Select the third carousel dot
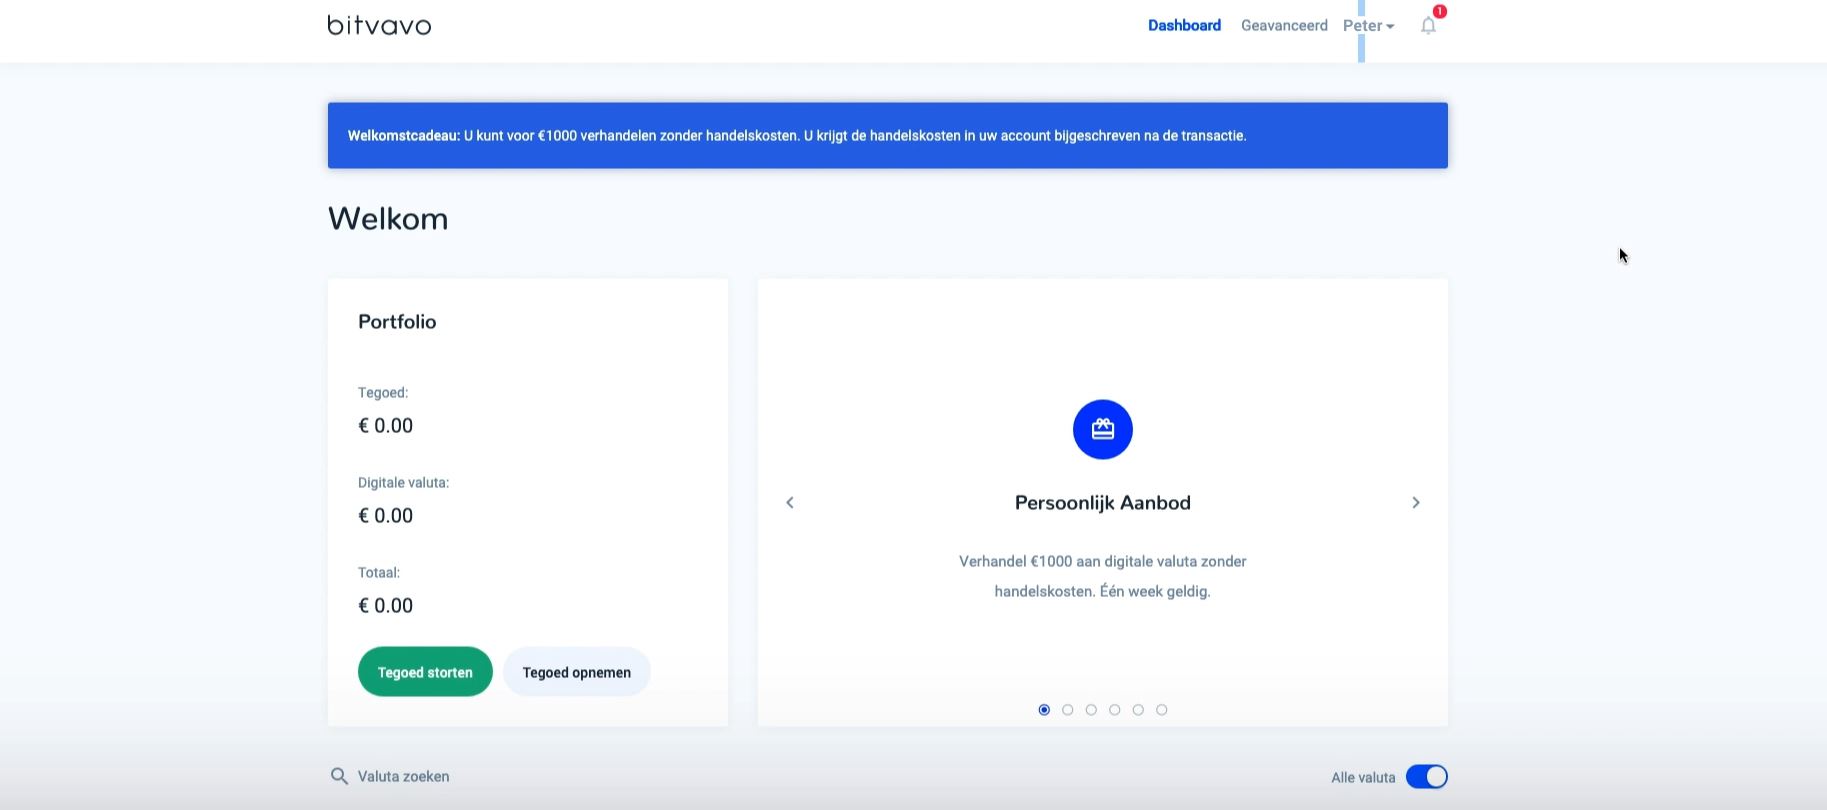 point(1091,710)
